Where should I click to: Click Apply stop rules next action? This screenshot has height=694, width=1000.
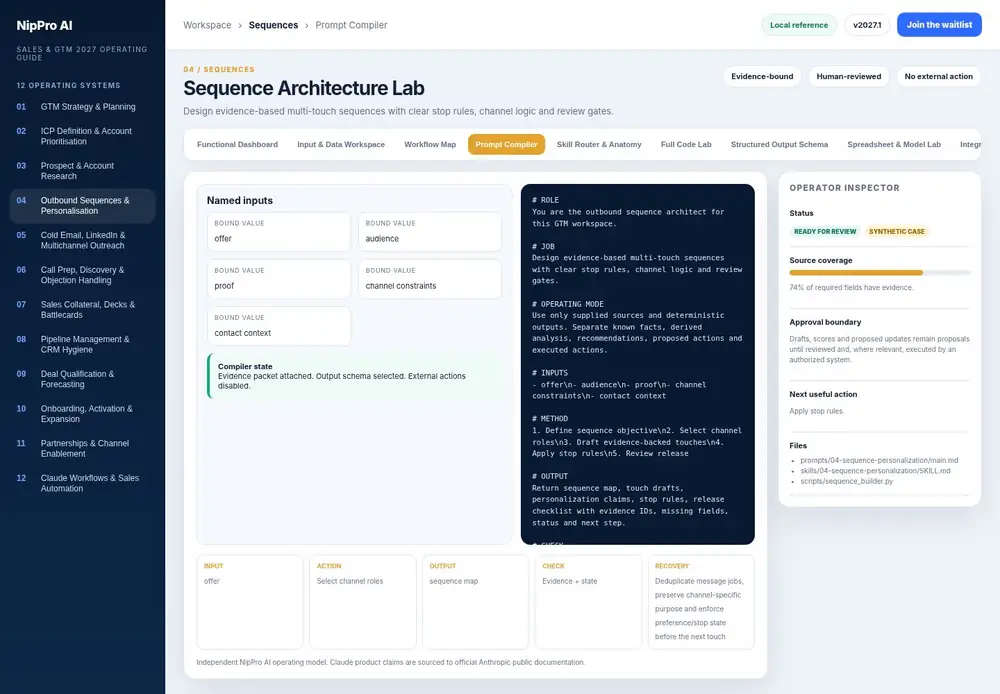816,411
